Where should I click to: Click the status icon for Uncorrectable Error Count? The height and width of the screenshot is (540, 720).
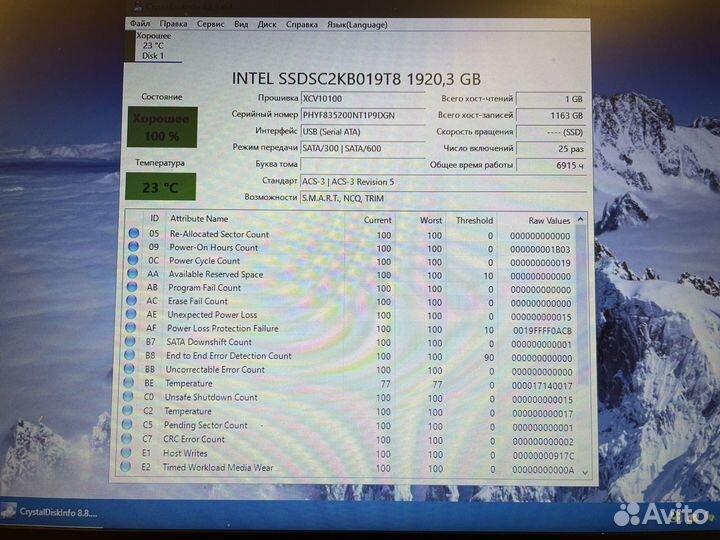point(129,369)
